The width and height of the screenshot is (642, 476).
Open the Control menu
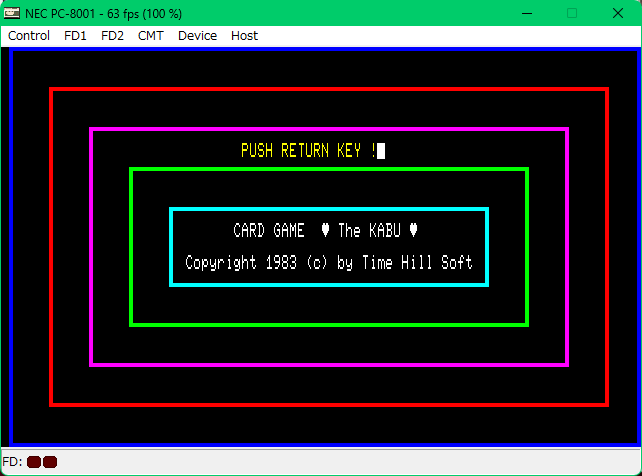29,36
